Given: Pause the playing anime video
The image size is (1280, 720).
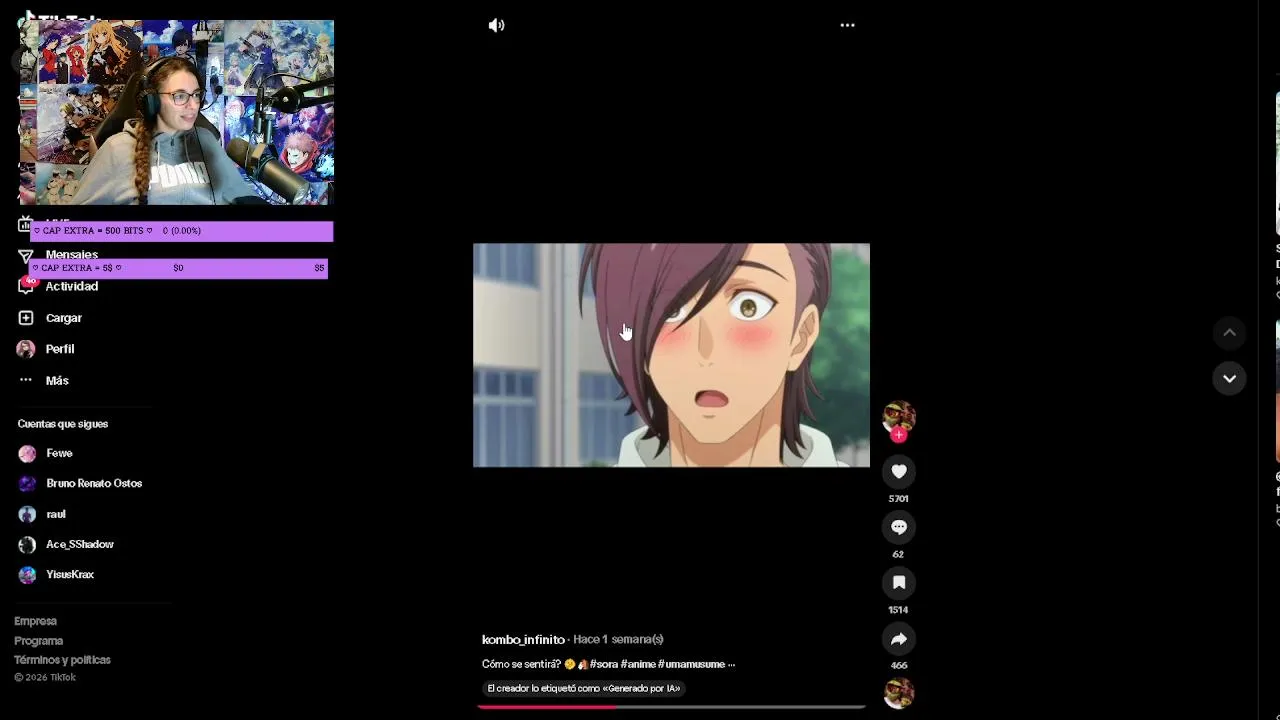Looking at the screenshot, I should click(671, 355).
